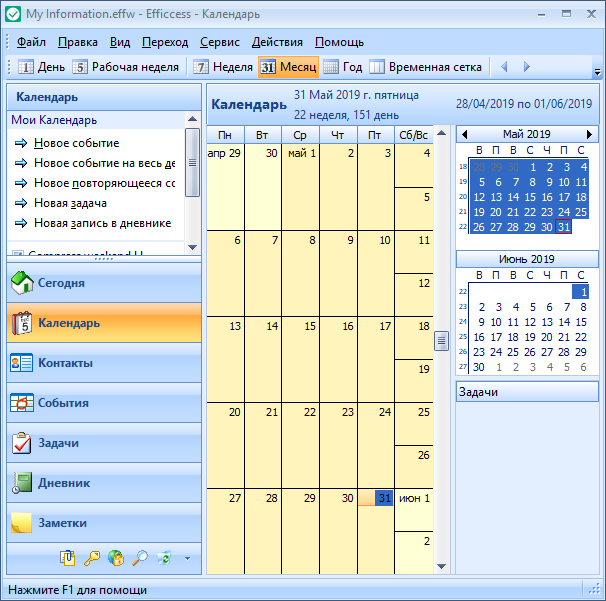Select the Work Week view icon
Viewport: 606px width, 601px height.
pos(80,67)
